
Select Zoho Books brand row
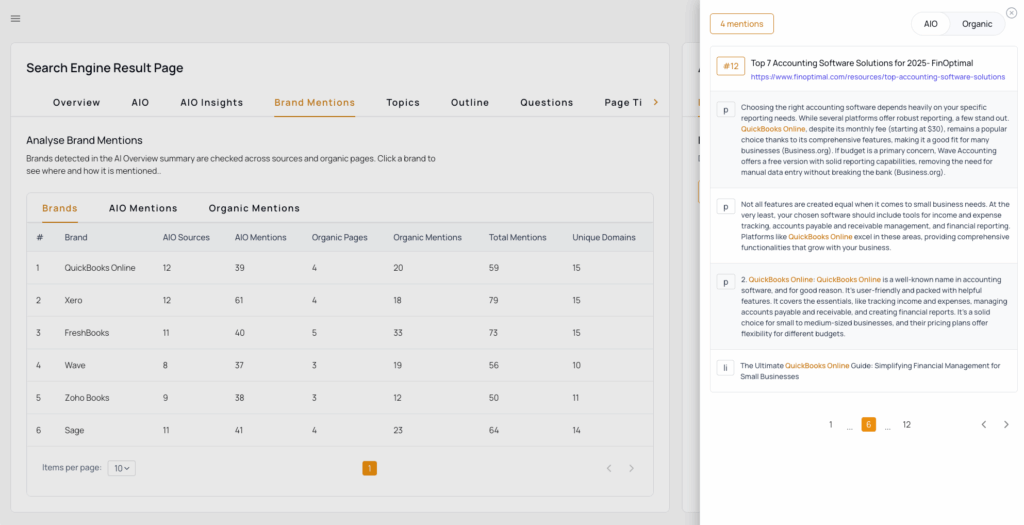click(x=340, y=398)
